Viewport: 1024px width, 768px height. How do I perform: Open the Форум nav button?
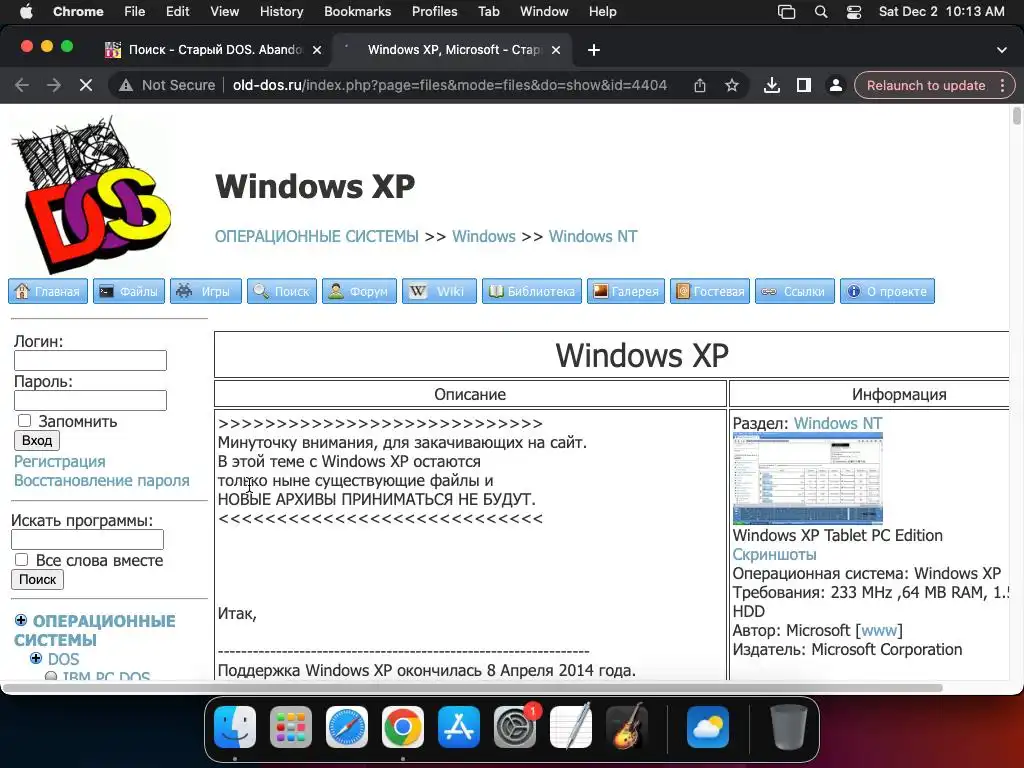[x=359, y=291]
